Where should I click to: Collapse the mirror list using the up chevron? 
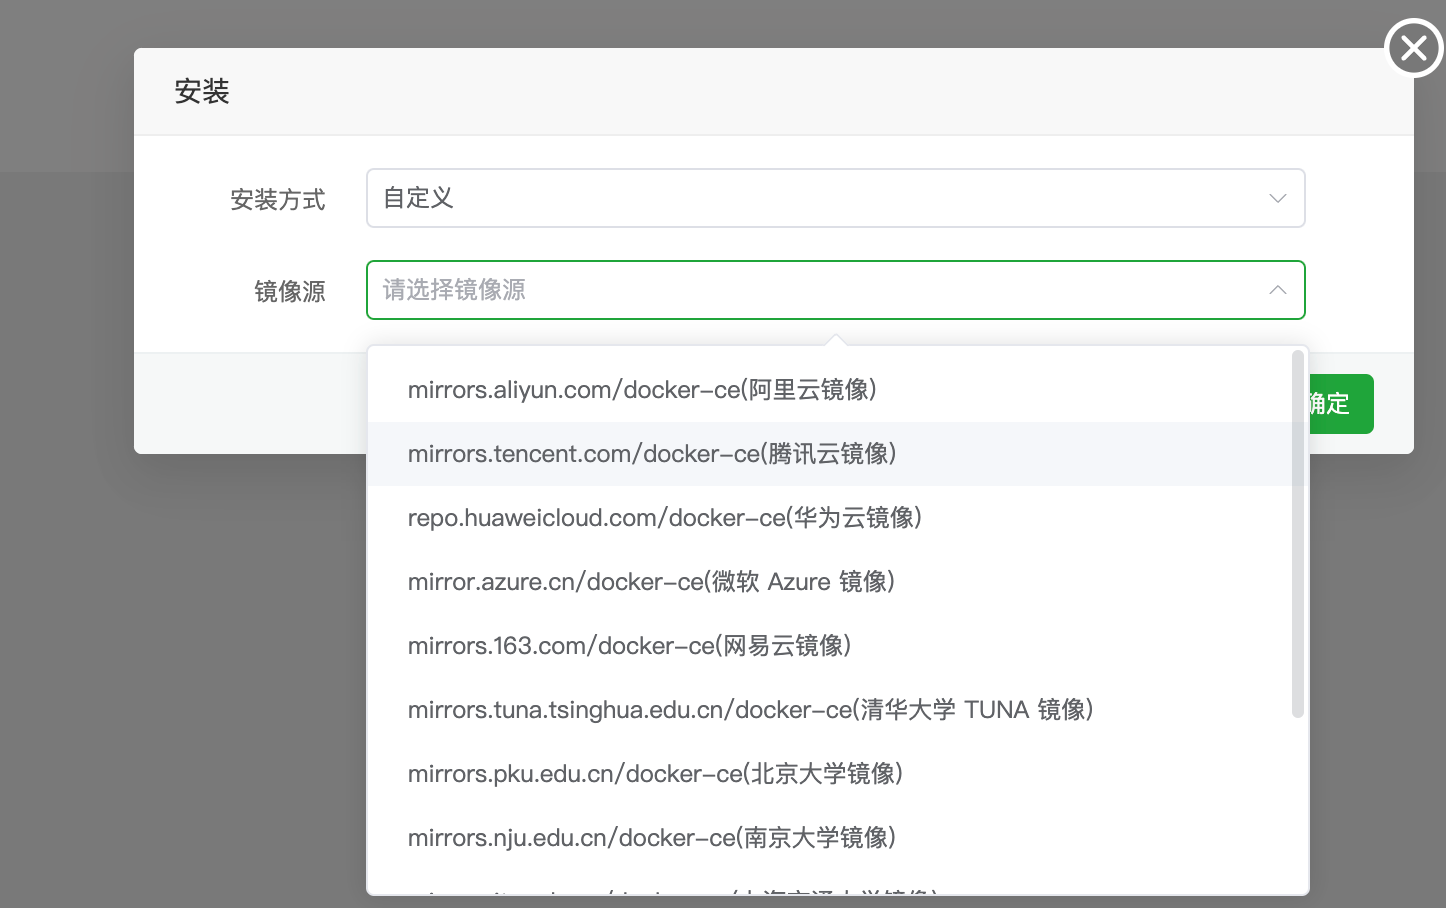click(1277, 290)
